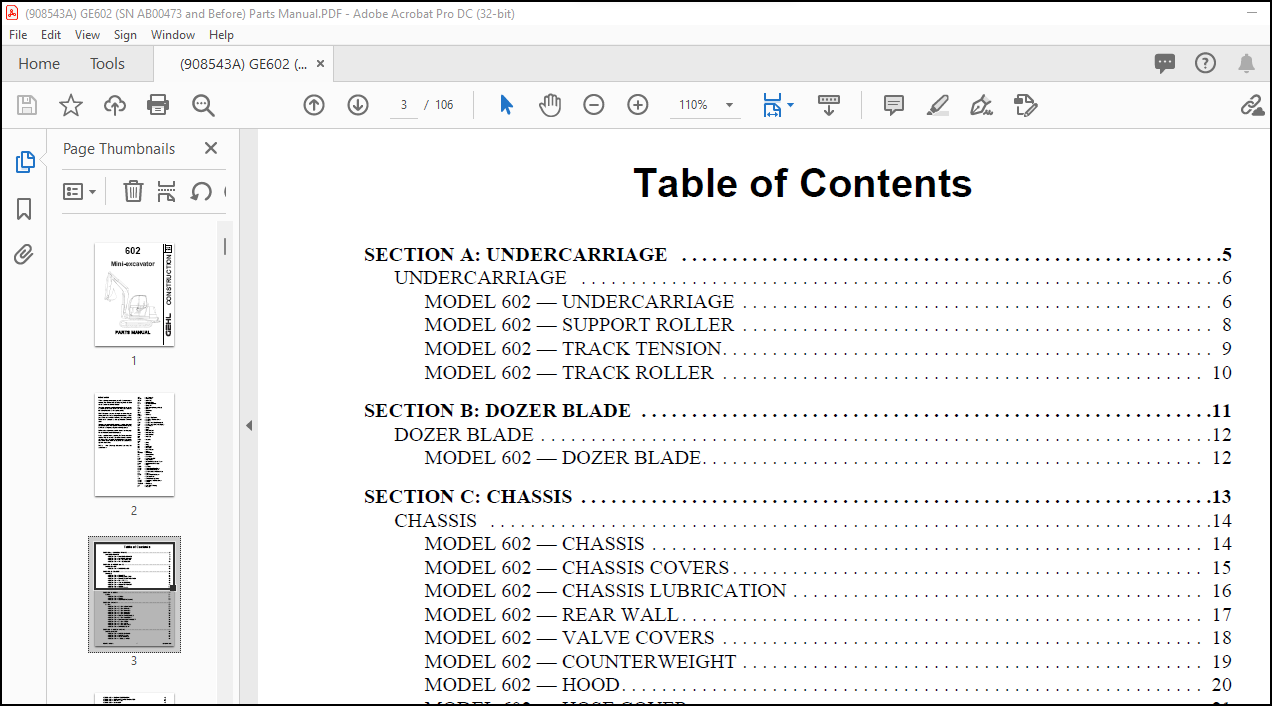1272x706 pixels.
Task: Close the GE602 document tab
Action: (320, 64)
